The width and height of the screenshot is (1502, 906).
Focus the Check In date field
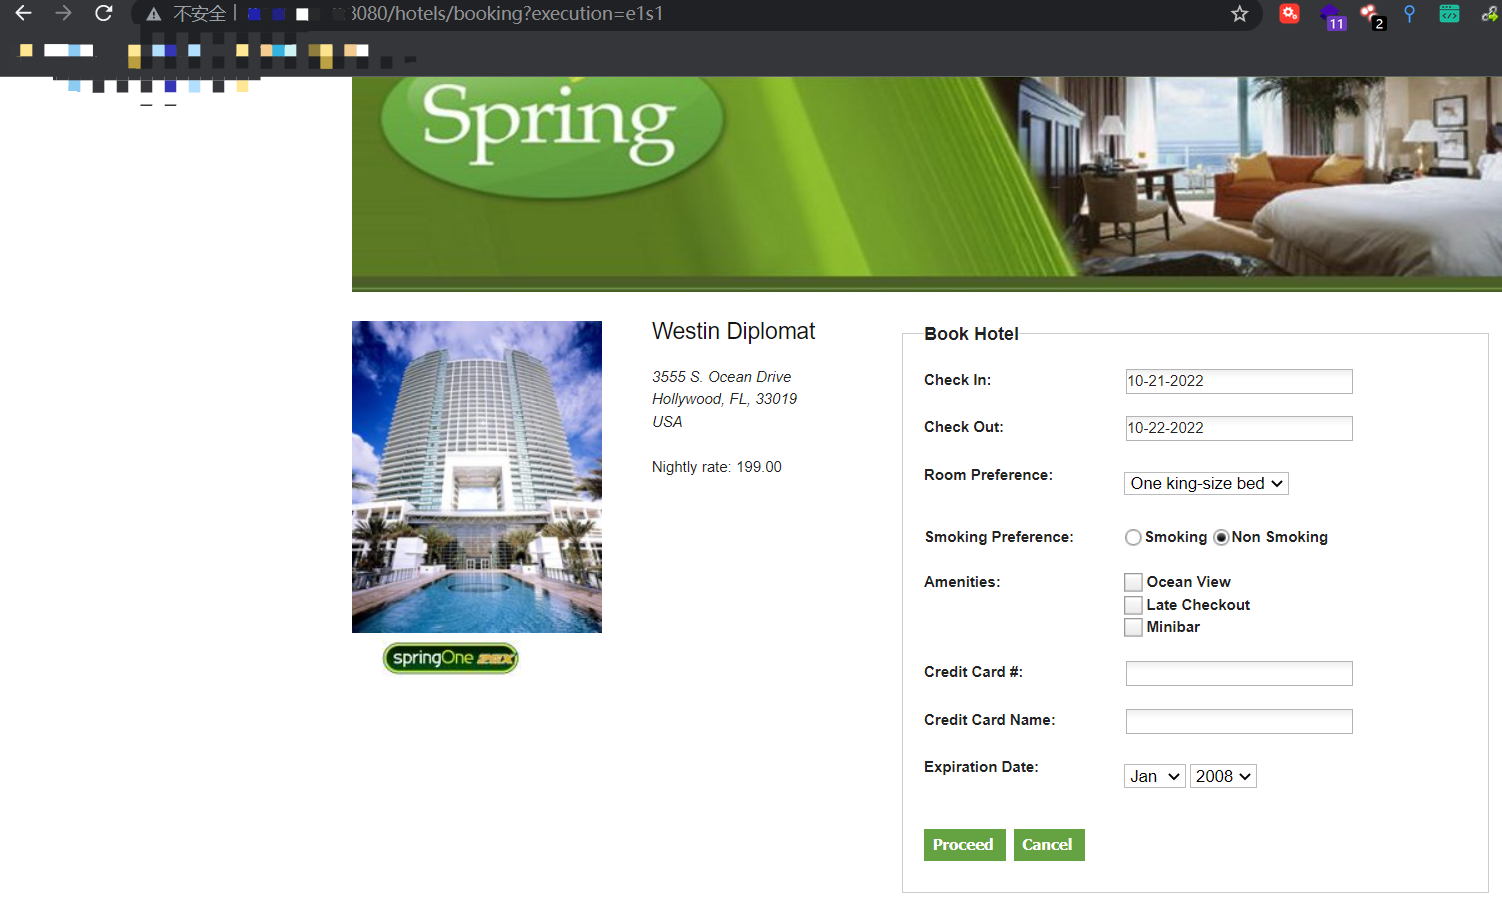(x=1239, y=381)
